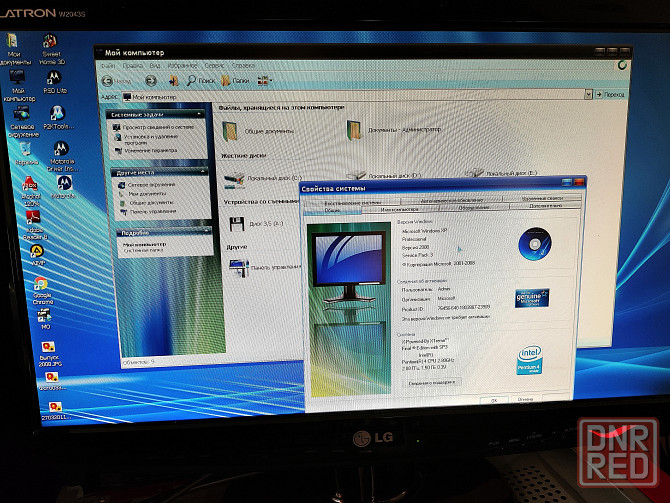
Task: Open the Motorola Driver Installer desktop shortcut
Action: (62, 156)
